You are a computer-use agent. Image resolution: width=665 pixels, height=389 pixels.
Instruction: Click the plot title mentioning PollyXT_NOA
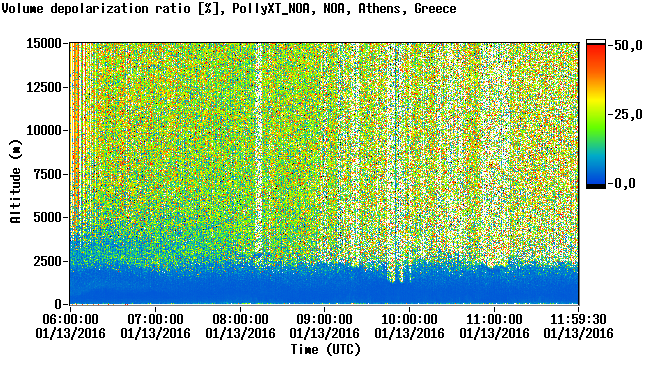229,8
